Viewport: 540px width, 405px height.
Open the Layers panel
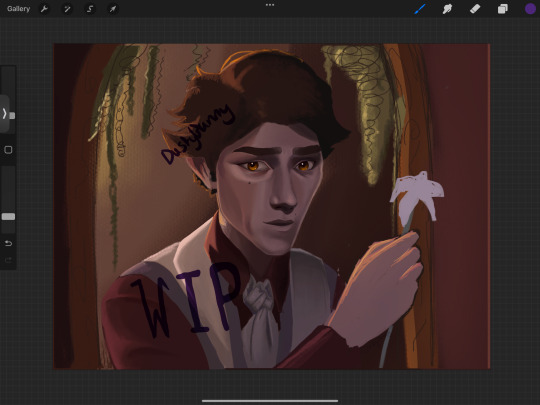[502, 9]
